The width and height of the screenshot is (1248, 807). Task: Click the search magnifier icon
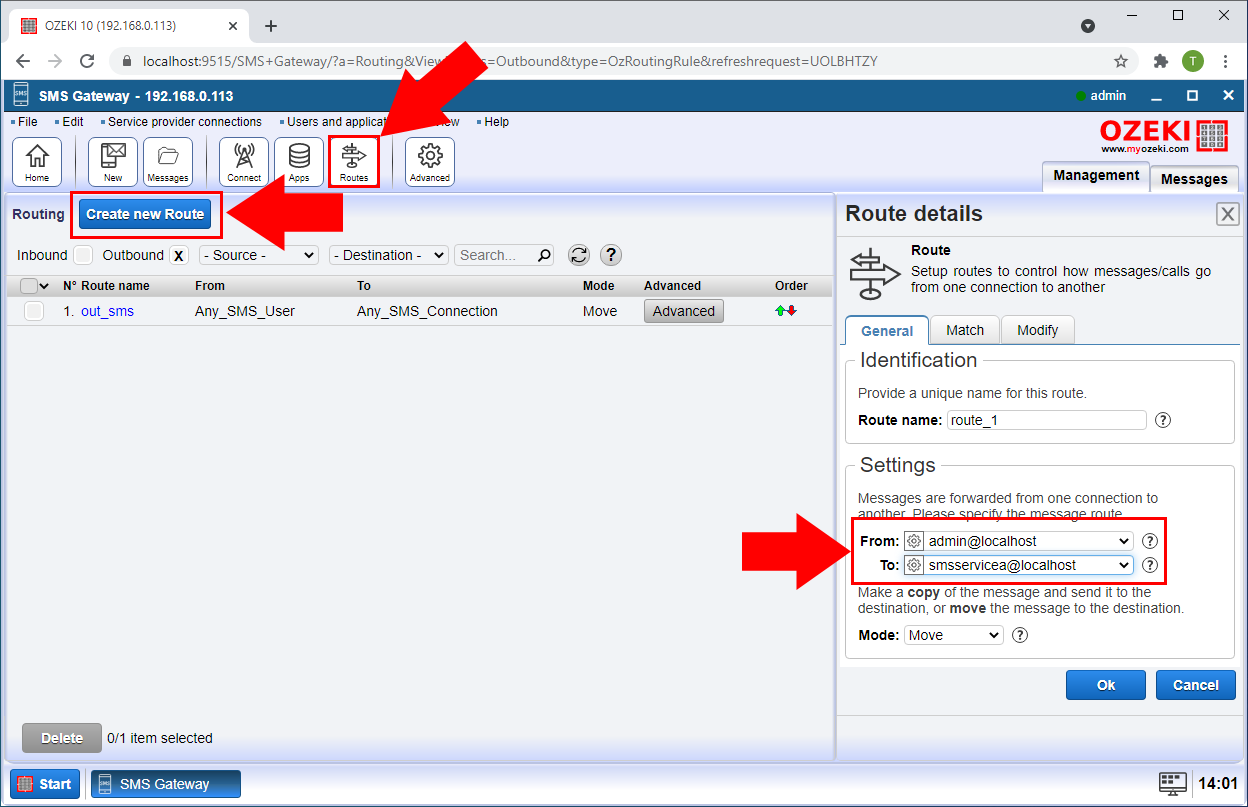[544, 255]
